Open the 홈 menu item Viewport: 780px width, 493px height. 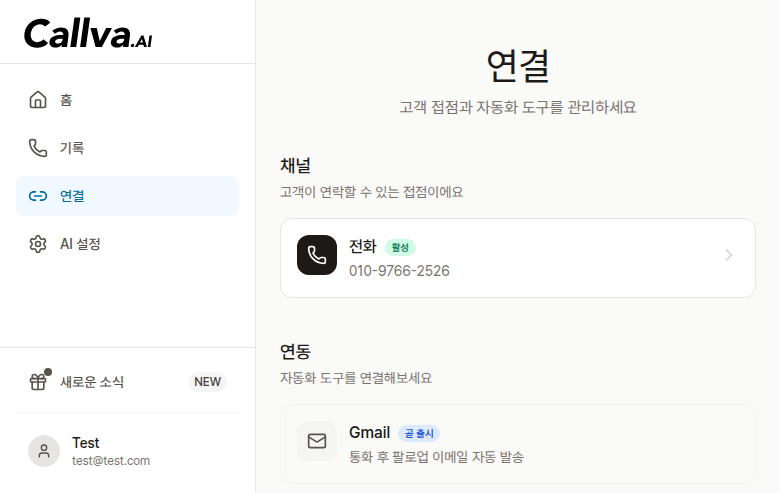pos(66,100)
